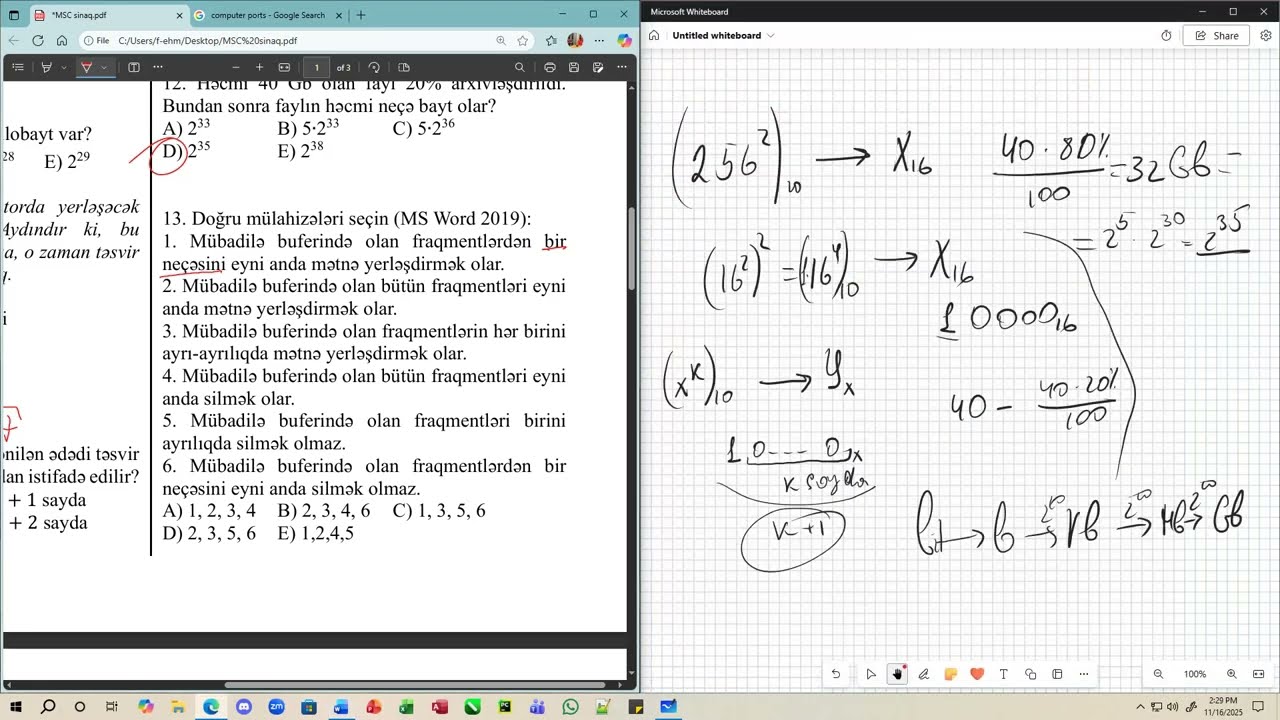Open more PDF toolbar options on right
1280x720 pixels.
(x=623, y=67)
